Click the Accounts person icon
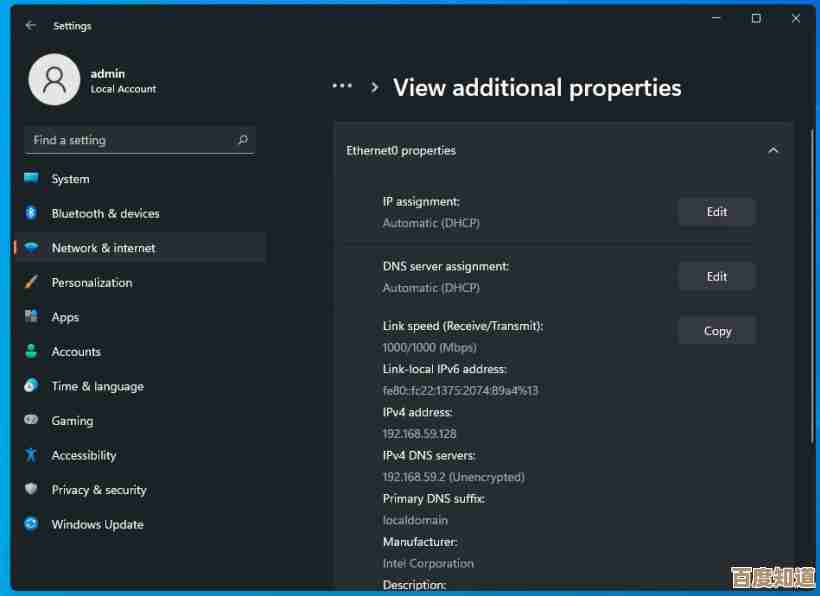The width and height of the screenshot is (820, 596). 31,352
